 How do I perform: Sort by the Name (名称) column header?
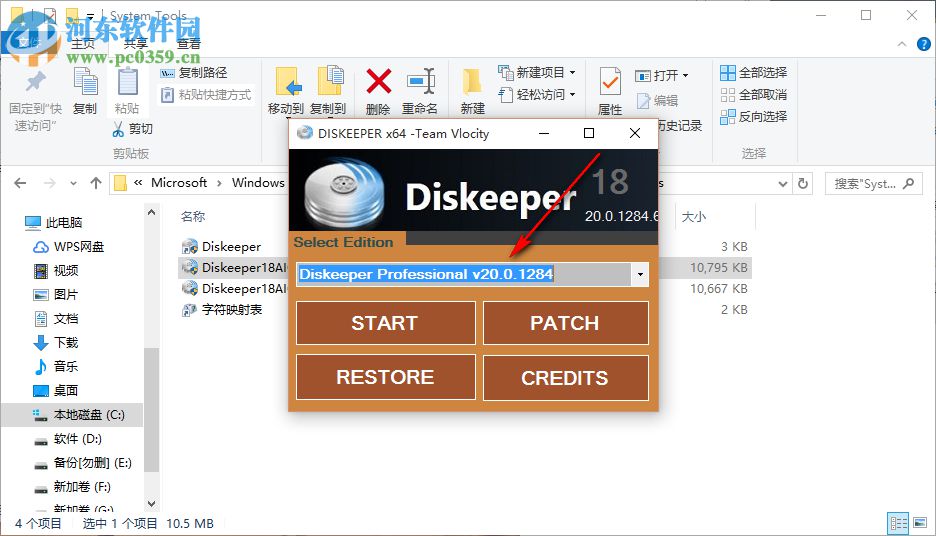pyautogui.click(x=193, y=217)
